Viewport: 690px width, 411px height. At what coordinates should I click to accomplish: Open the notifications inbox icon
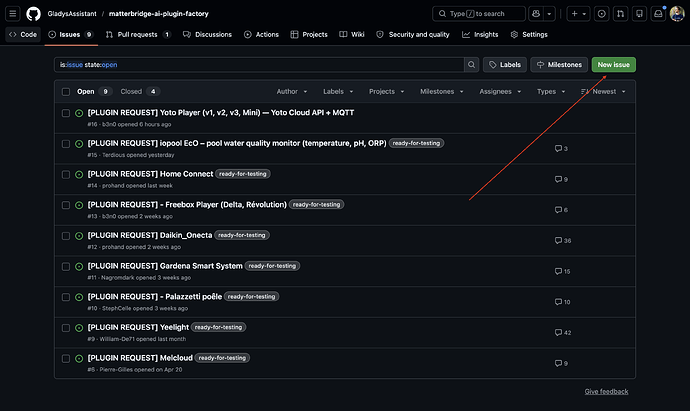(x=658, y=14)
